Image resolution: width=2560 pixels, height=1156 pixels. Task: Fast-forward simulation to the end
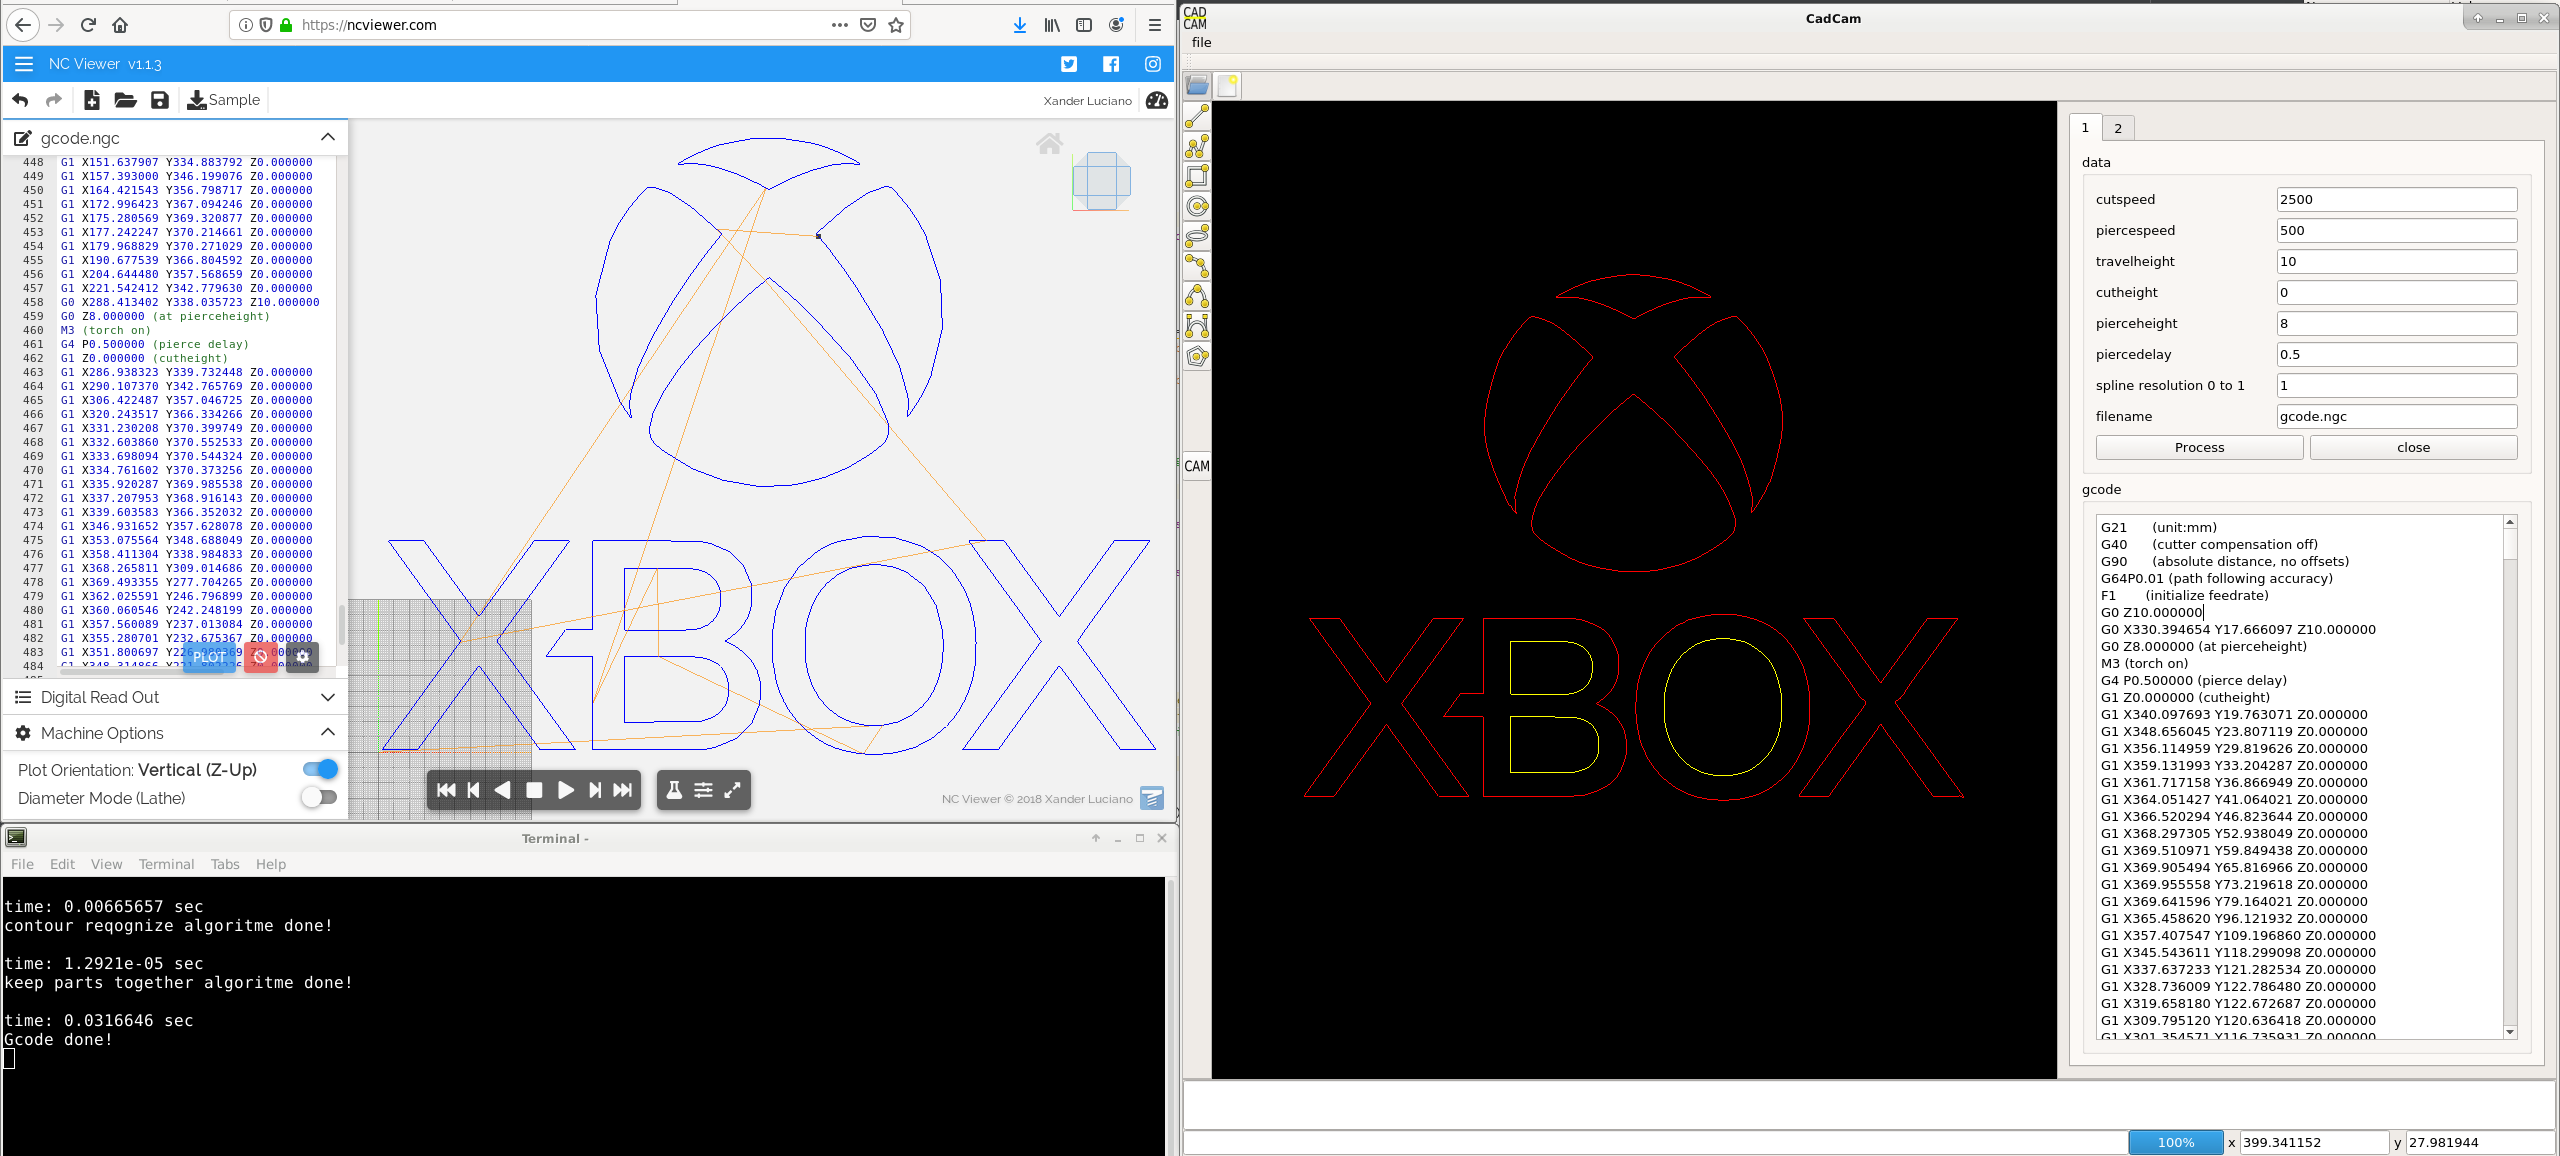click(623, 790)
